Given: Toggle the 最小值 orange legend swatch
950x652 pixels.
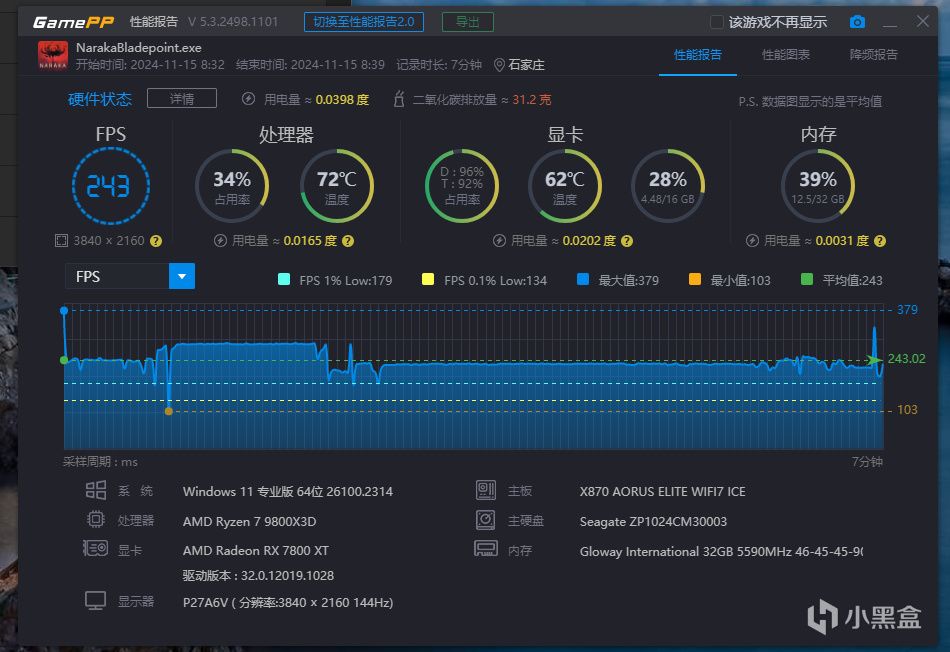Looking at the screenshot, I should coord(695,279).
